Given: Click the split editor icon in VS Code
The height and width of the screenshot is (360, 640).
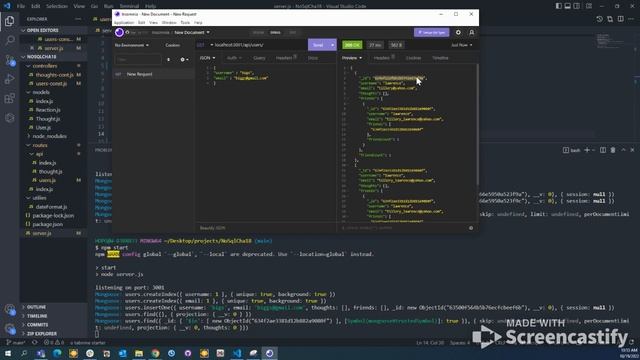Looking at the screenshot, I should [620, 19].
